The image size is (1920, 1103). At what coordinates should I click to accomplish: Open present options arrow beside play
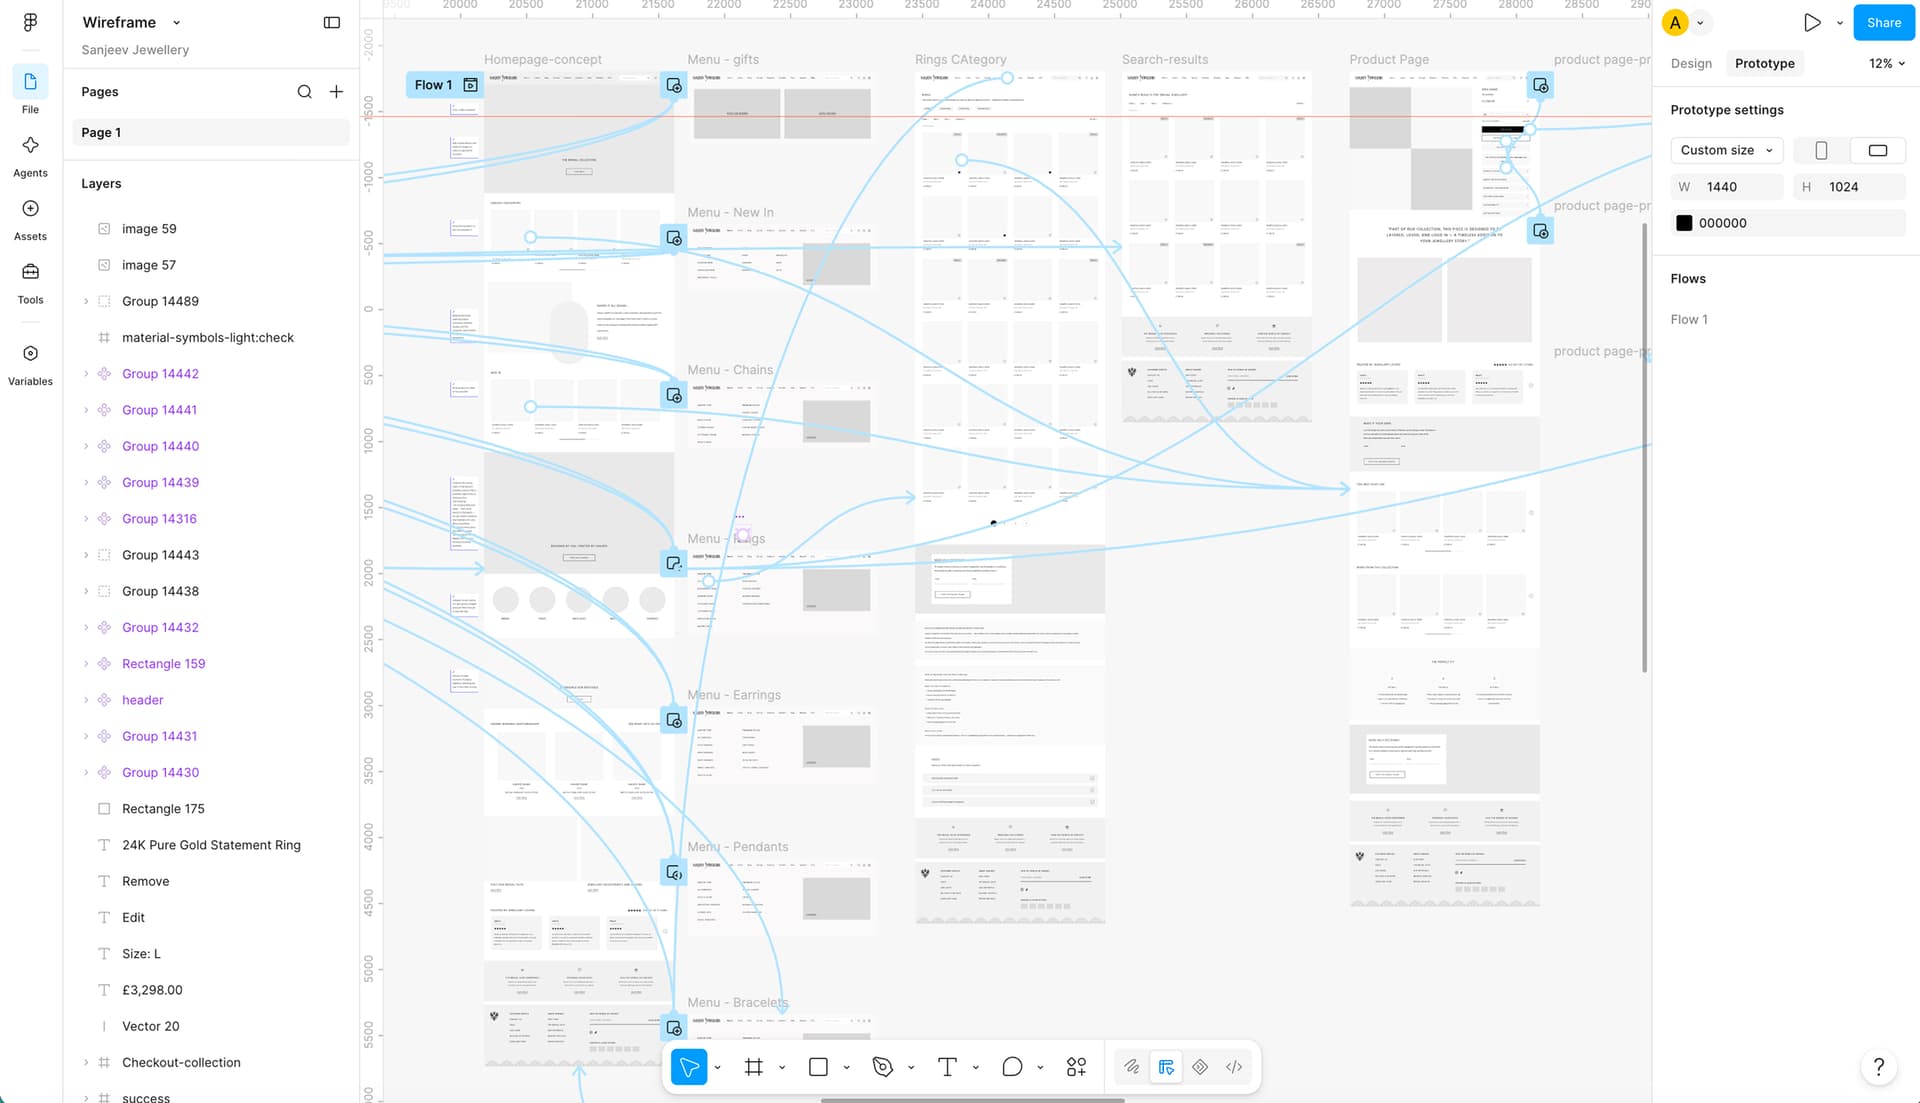1840,22
